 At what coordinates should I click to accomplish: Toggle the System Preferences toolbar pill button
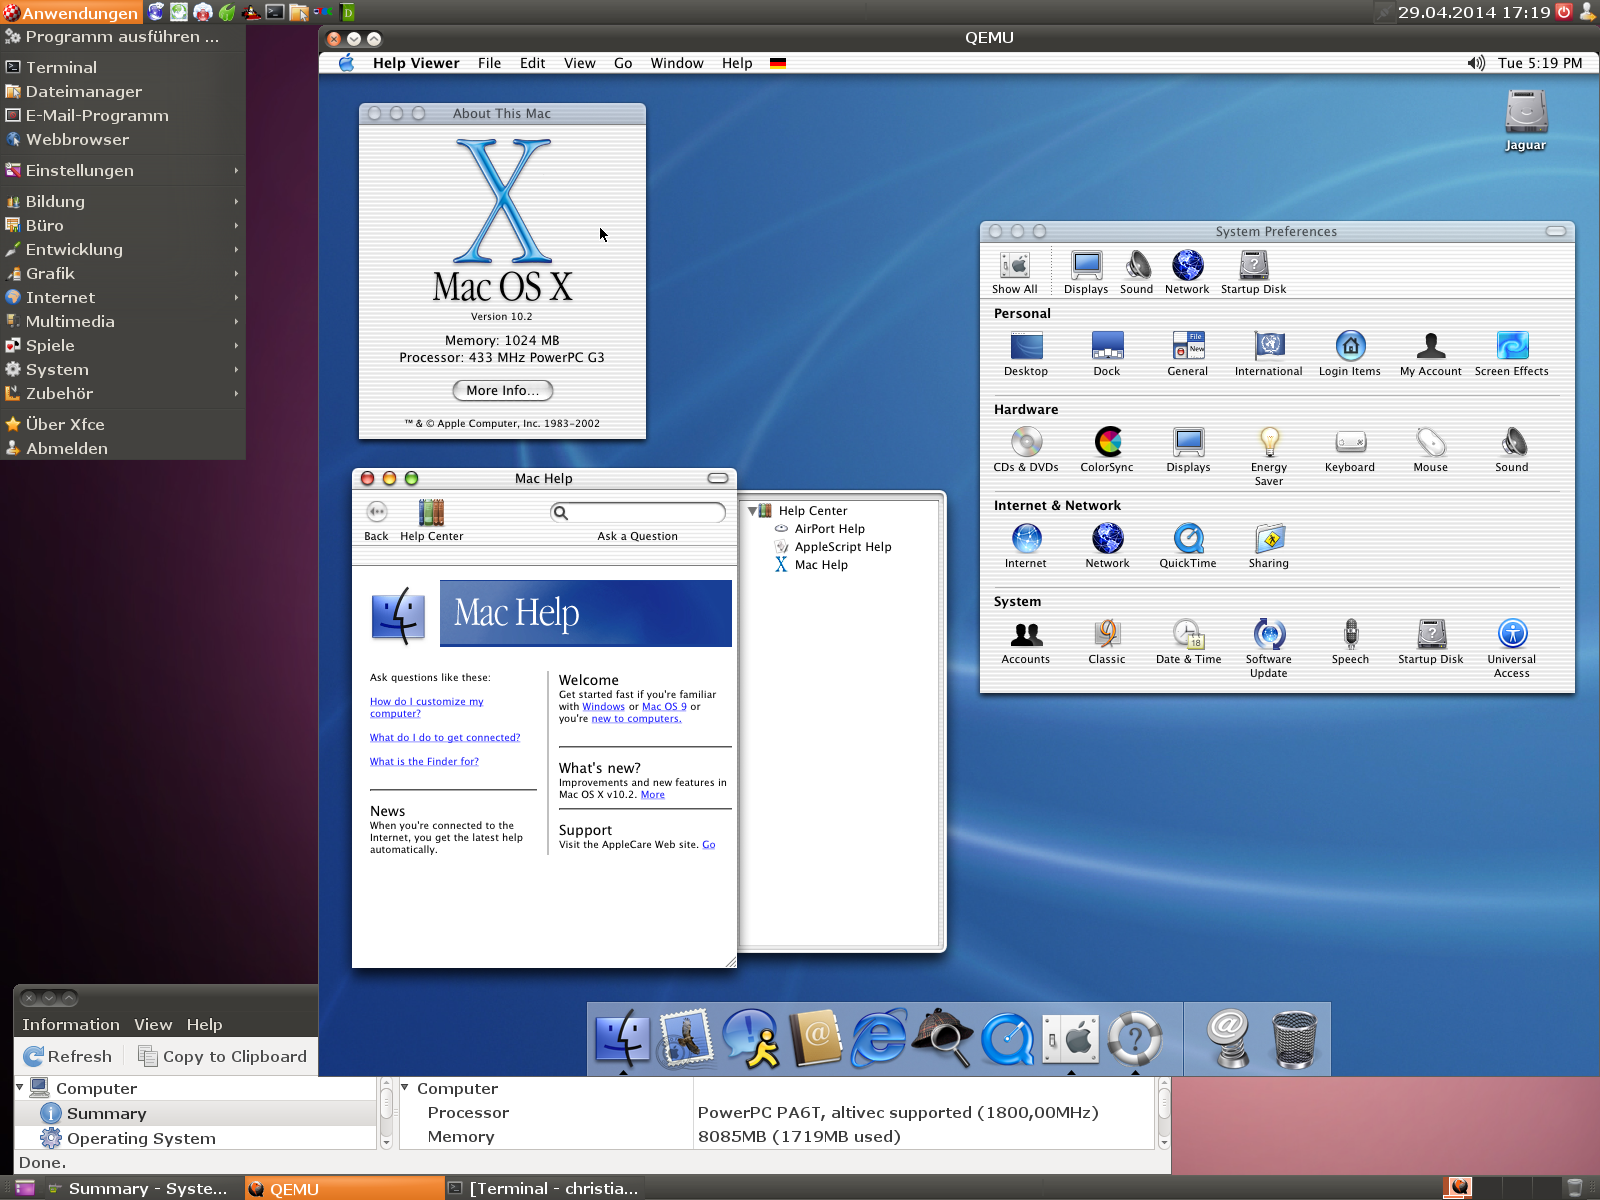coord(1555,231)
